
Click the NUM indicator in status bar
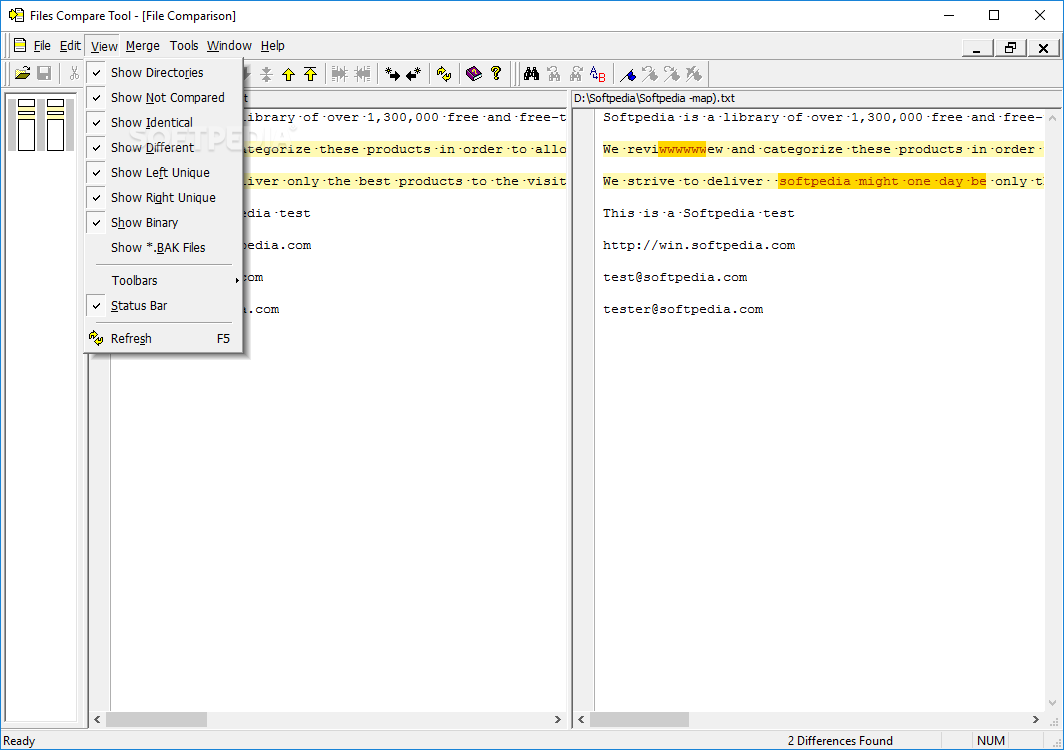point(991,740)
